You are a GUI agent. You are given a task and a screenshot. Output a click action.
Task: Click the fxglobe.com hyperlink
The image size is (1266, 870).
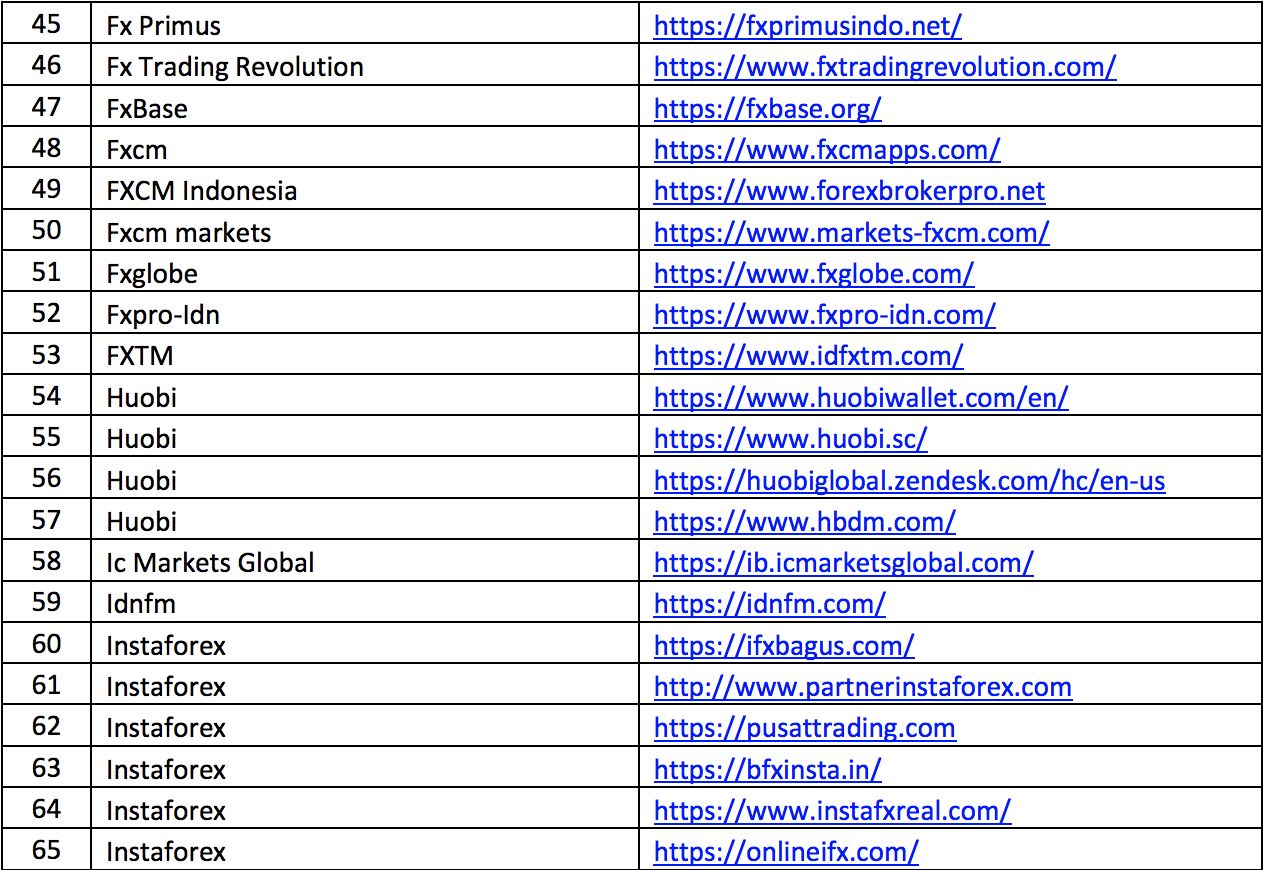pyautogui.click(x=814, y=274)
